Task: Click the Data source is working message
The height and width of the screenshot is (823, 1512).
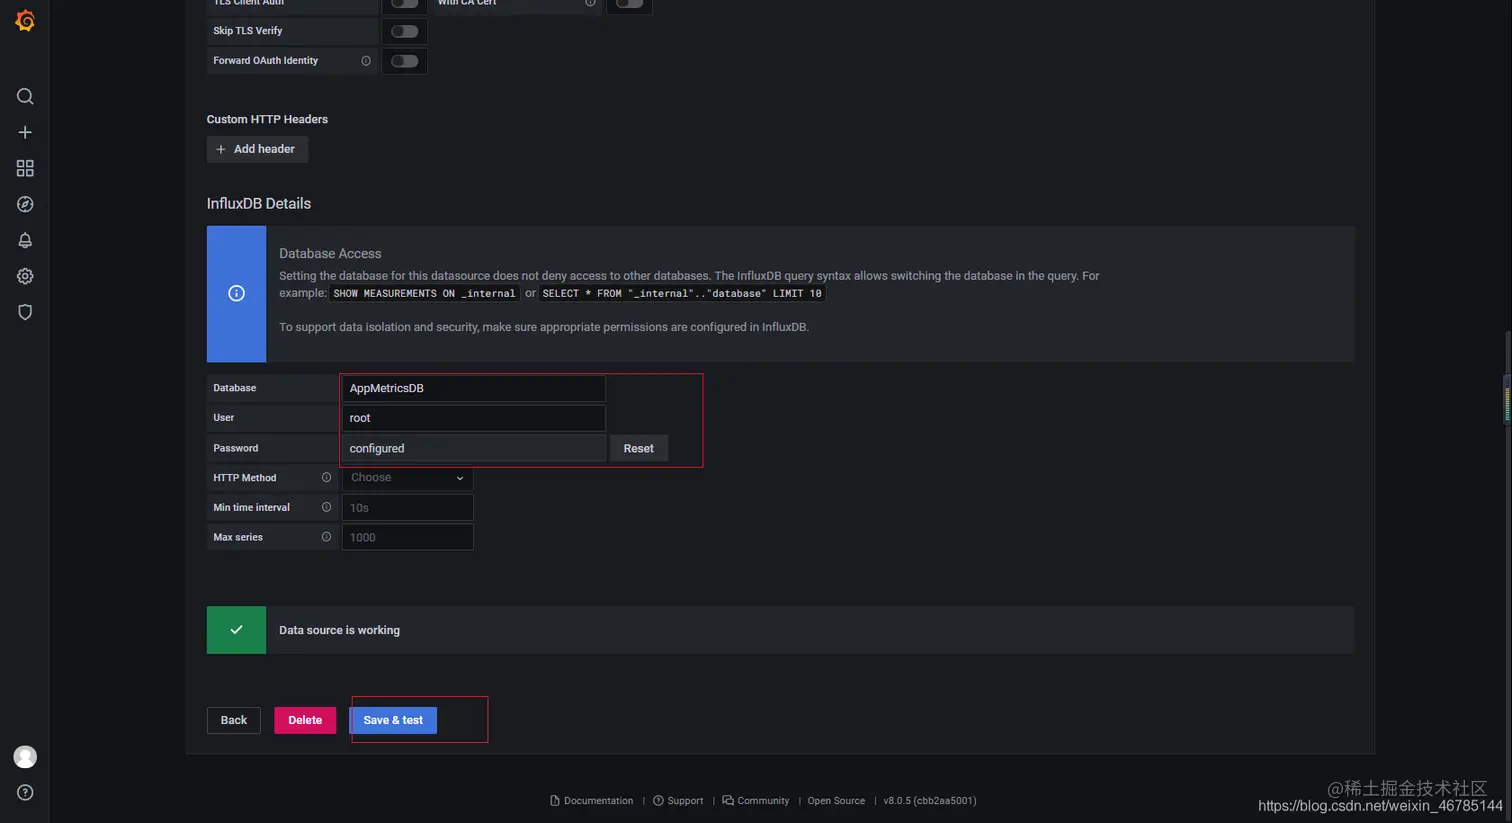Action: (339, 630)
